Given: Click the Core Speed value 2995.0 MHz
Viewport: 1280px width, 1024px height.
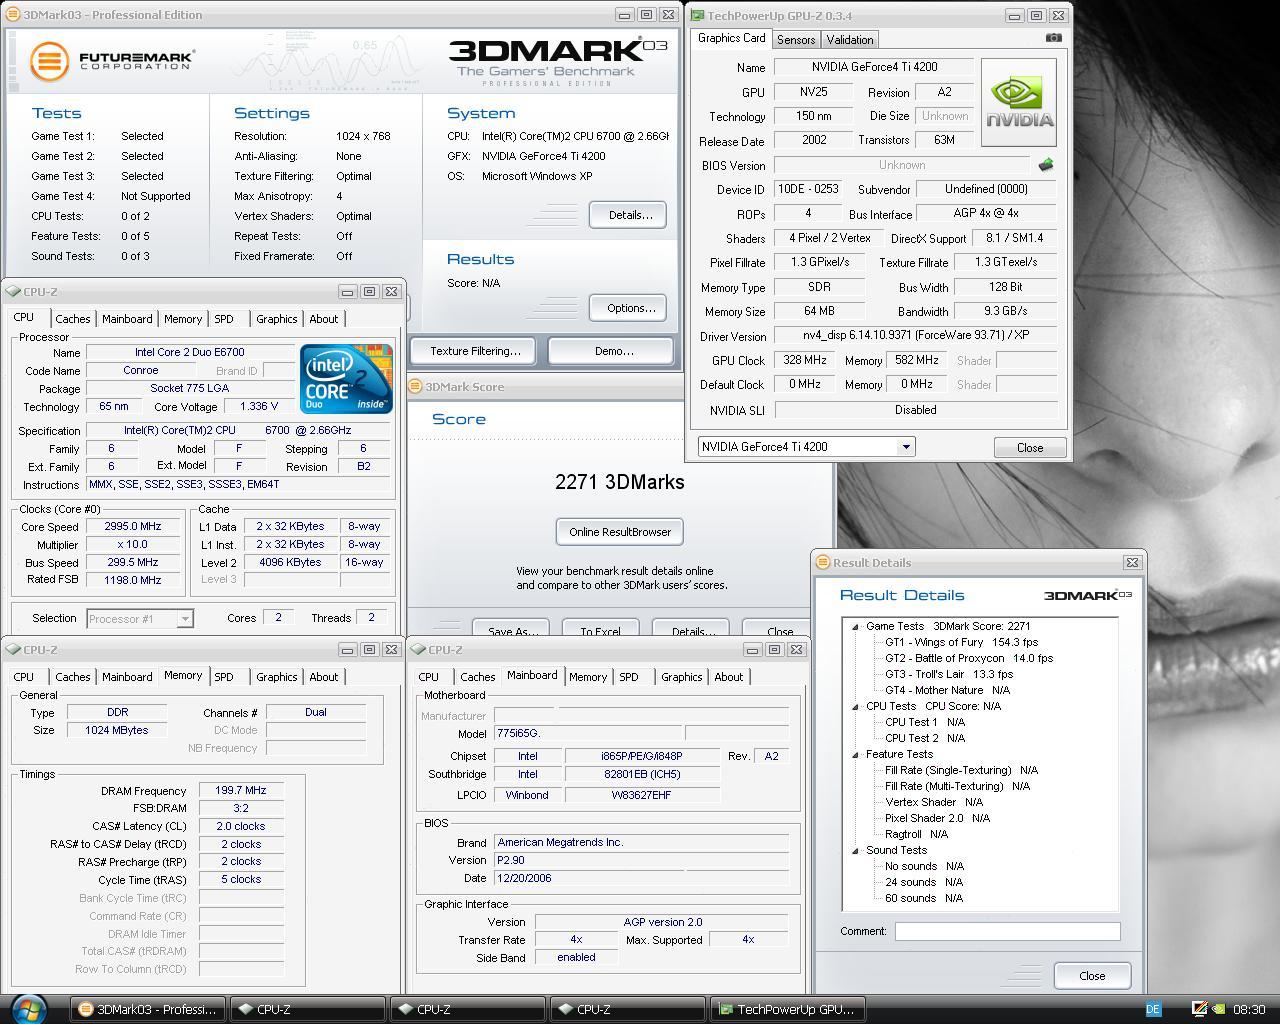Looking at the screenshot, I should [133, 527].
